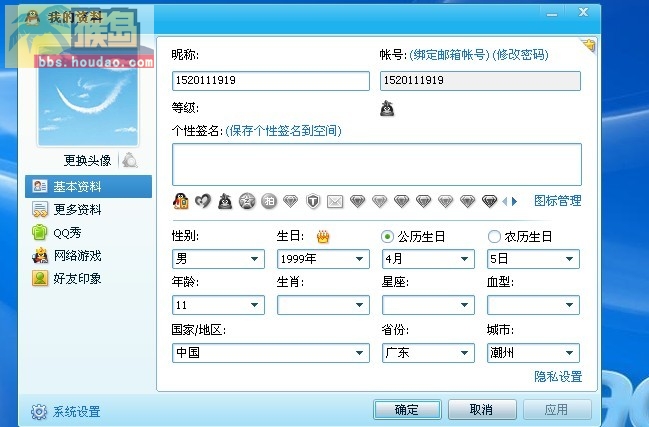The image size is (649, 427).
Task: Open the birth day dropdown showing 5日
Action: point(533,259)
